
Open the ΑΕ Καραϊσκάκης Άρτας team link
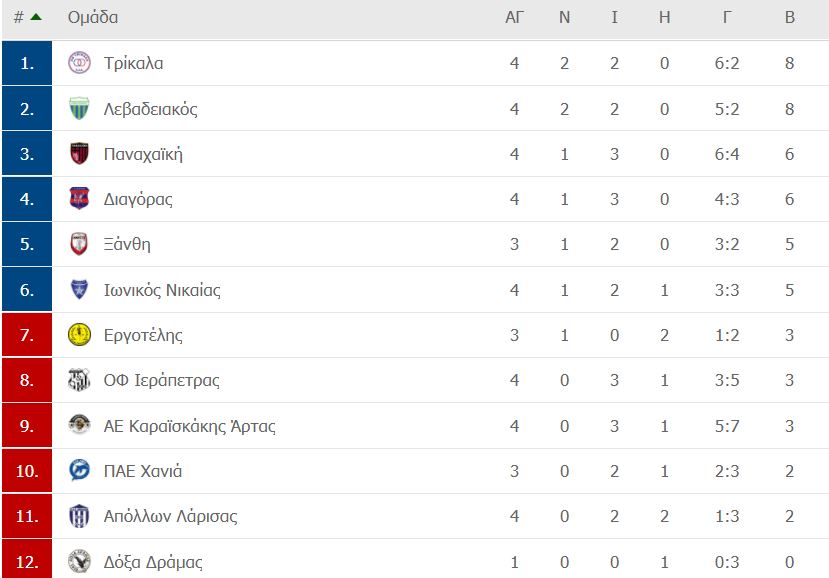coord(189,426)
